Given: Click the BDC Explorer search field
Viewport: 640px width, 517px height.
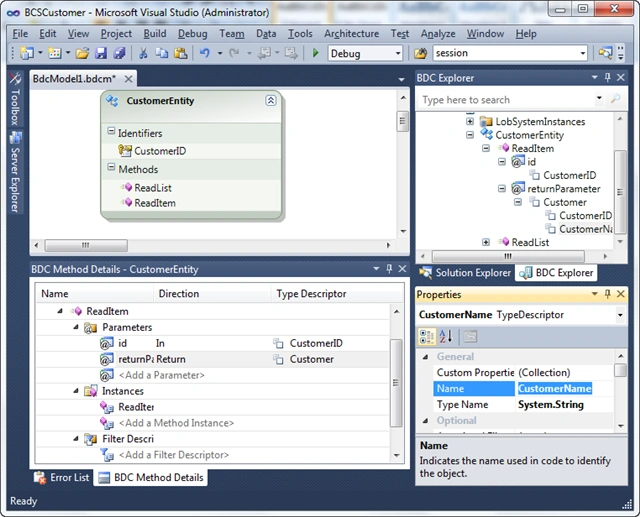Looking at the screenshot, I should pos(506,100).
